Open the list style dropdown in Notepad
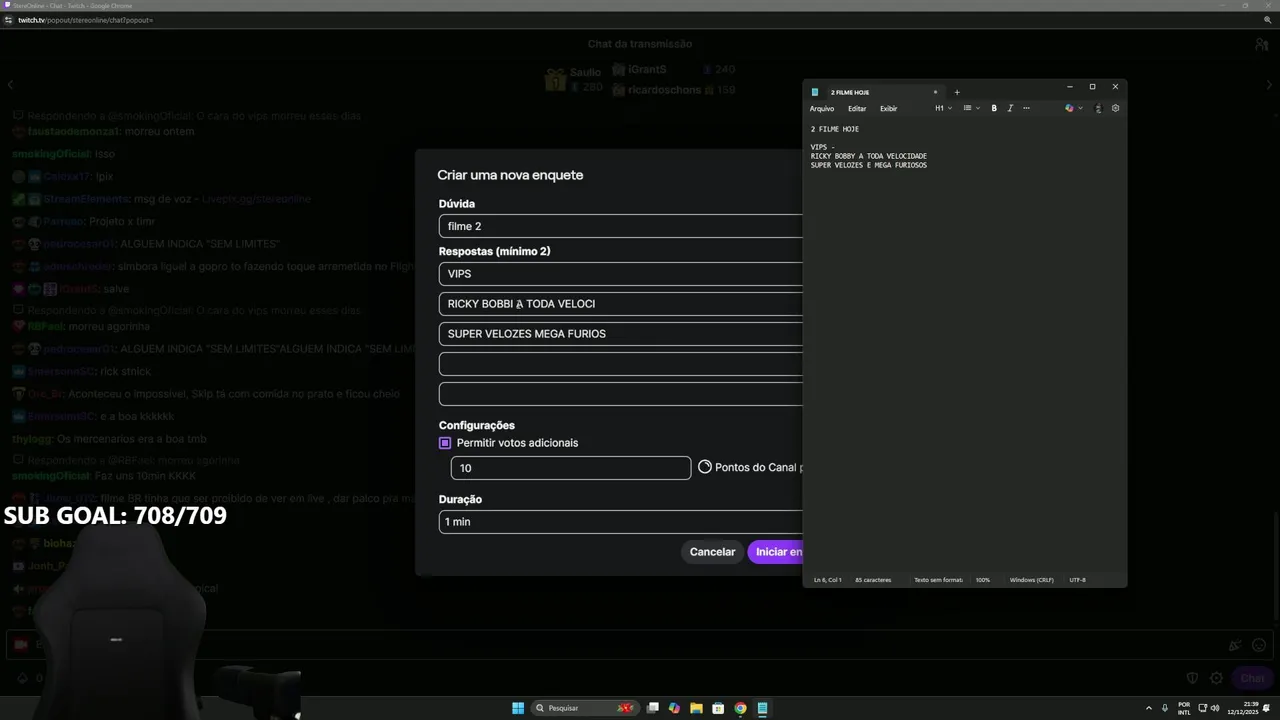The height and width of the screenshot is (720, 1280). (x=971, y=108)
